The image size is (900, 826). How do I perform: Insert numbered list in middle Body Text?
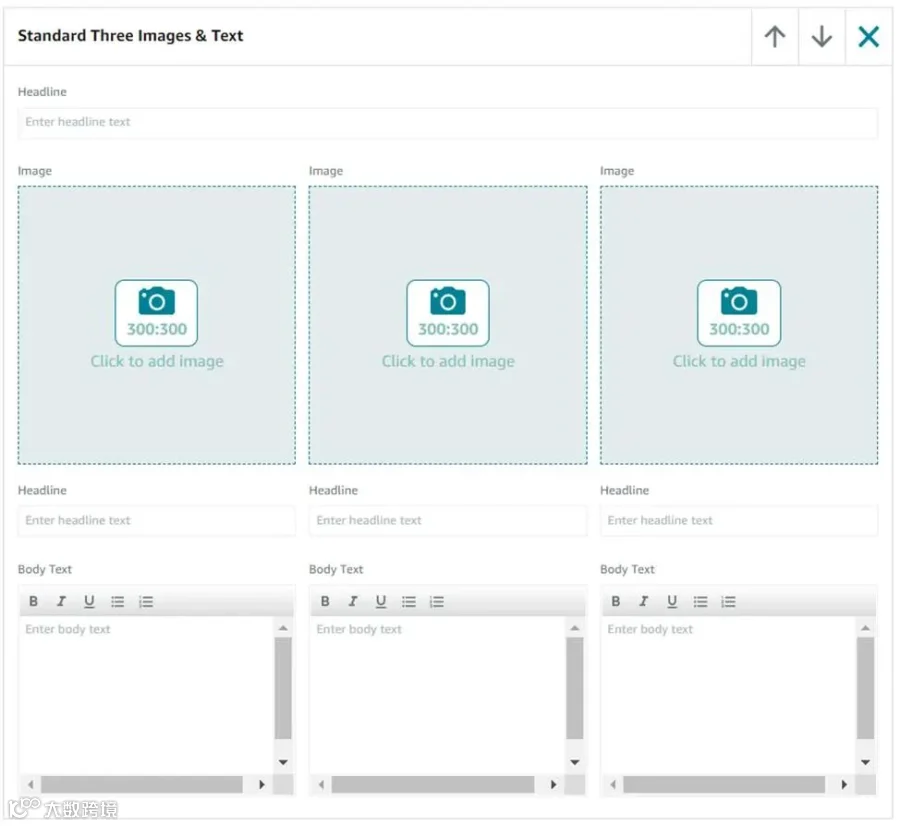point(437,602)
